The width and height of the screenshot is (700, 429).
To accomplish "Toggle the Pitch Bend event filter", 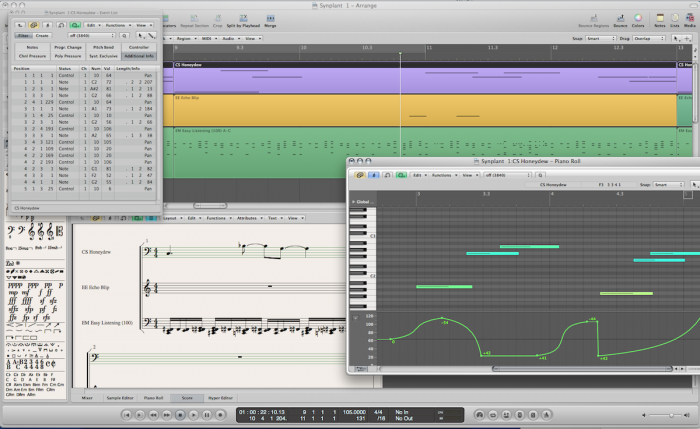I will tap(105, 46).
